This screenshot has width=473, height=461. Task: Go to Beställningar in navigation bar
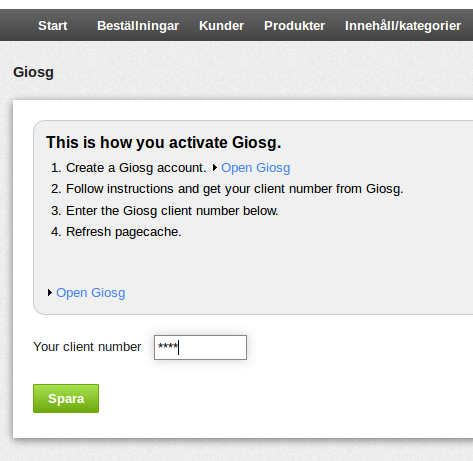(138, 26)
